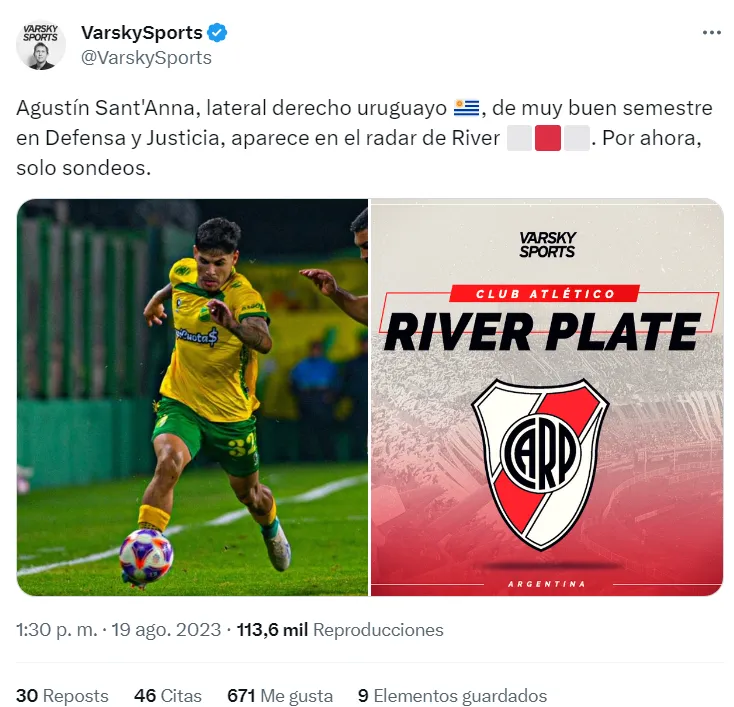Open the Defensa y Justicia player photo
734x707 pixels.
[192, 398]
